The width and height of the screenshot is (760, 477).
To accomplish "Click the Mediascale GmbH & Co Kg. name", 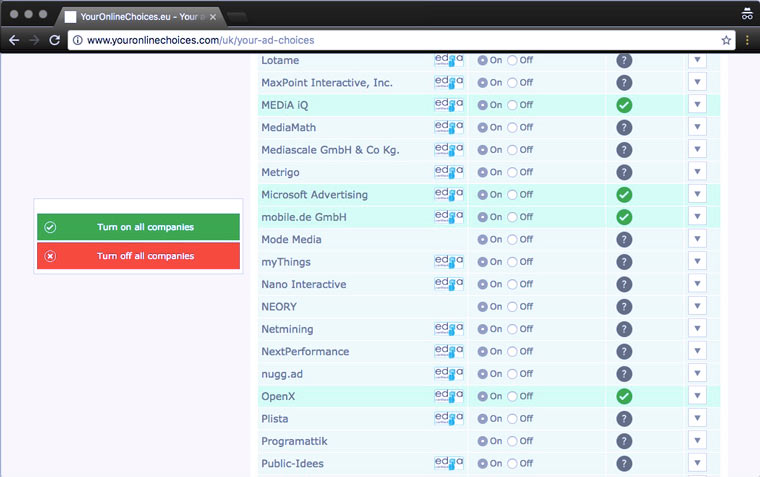I will tap(331, 150).
